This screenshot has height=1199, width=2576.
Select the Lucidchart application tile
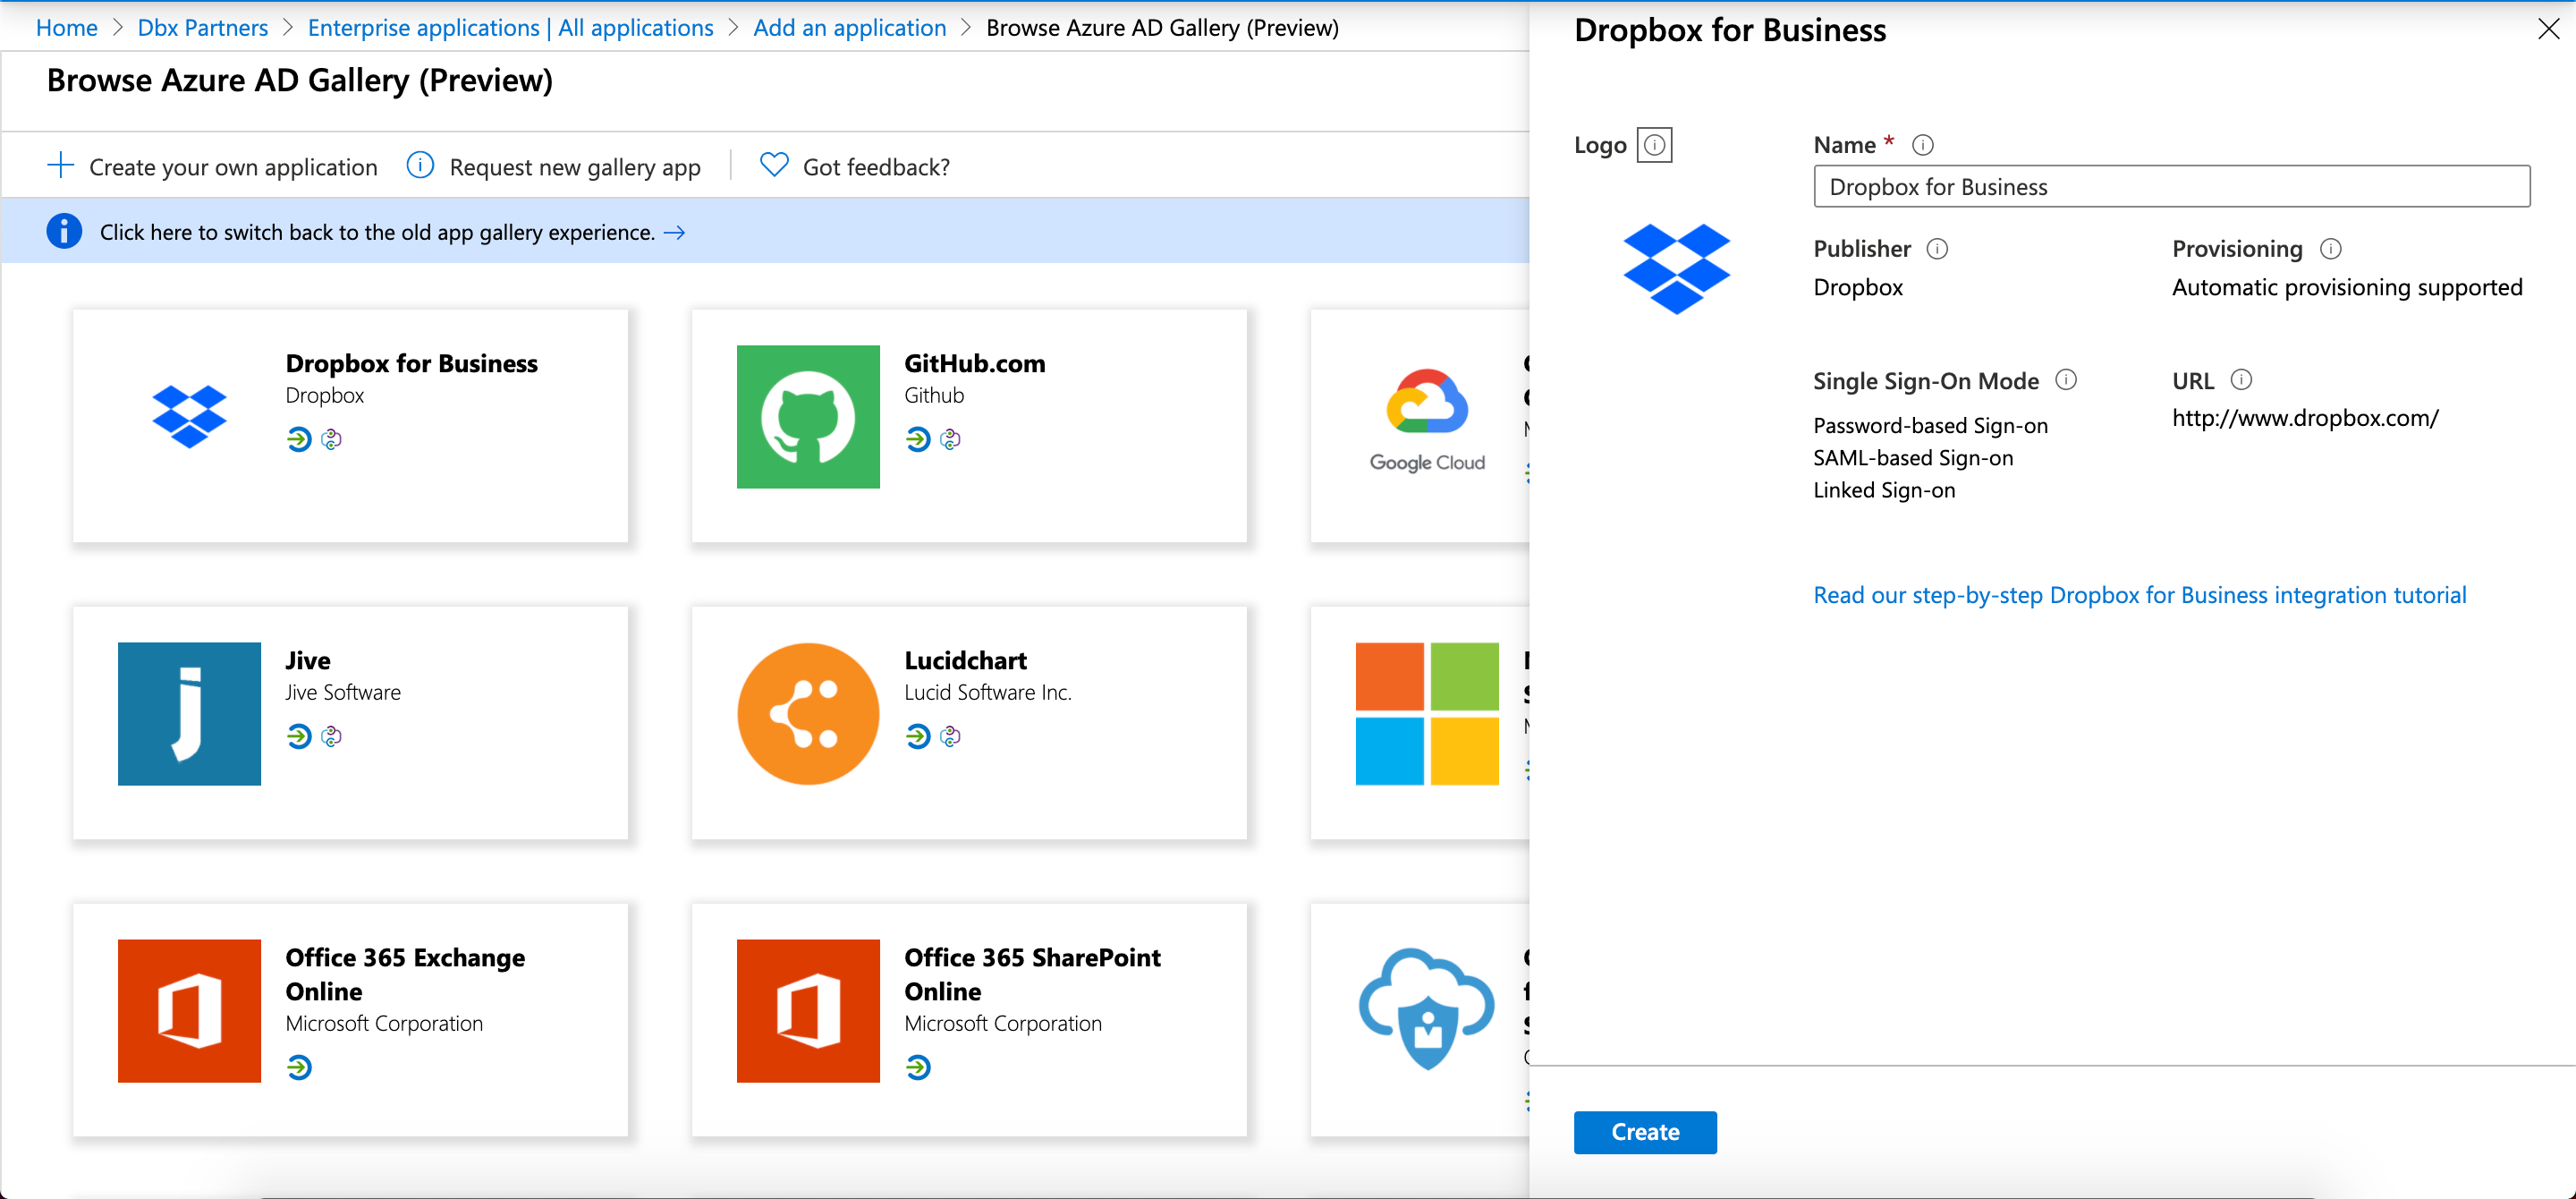pos(968,722)
